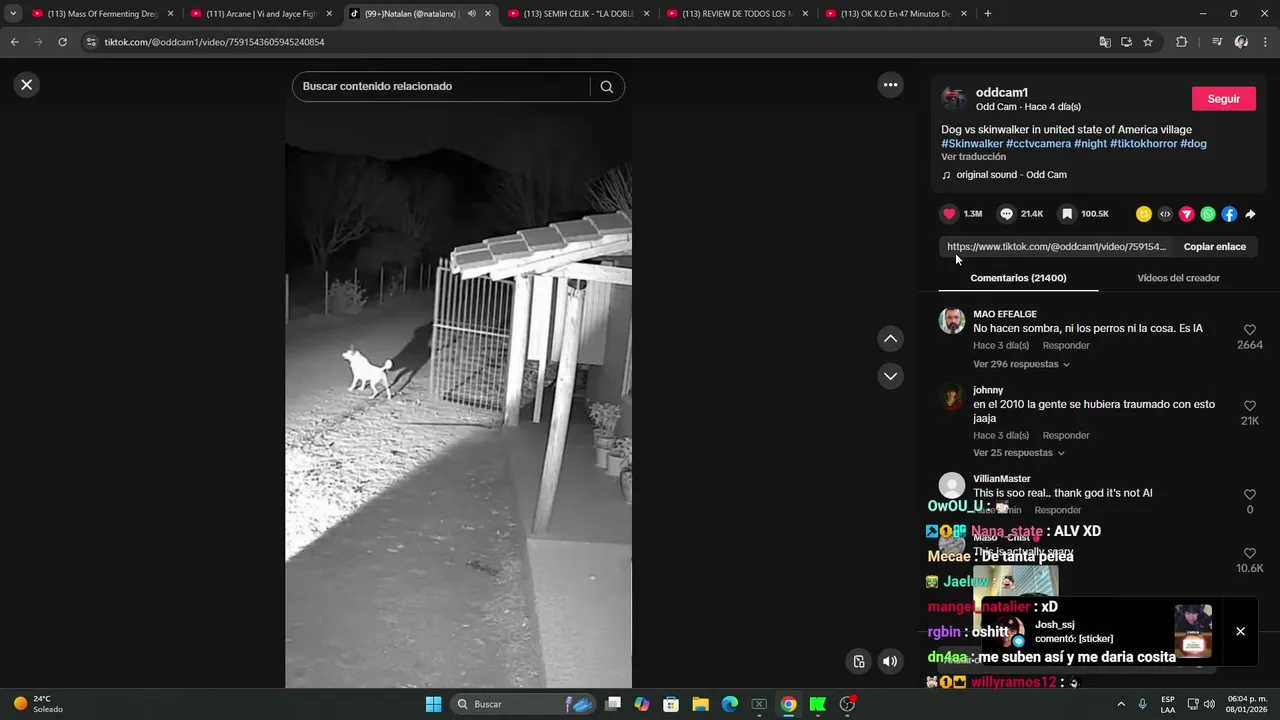Click Ver traducción under description
This screenshot has width=1280, height=720.
(x=973, y=157)
